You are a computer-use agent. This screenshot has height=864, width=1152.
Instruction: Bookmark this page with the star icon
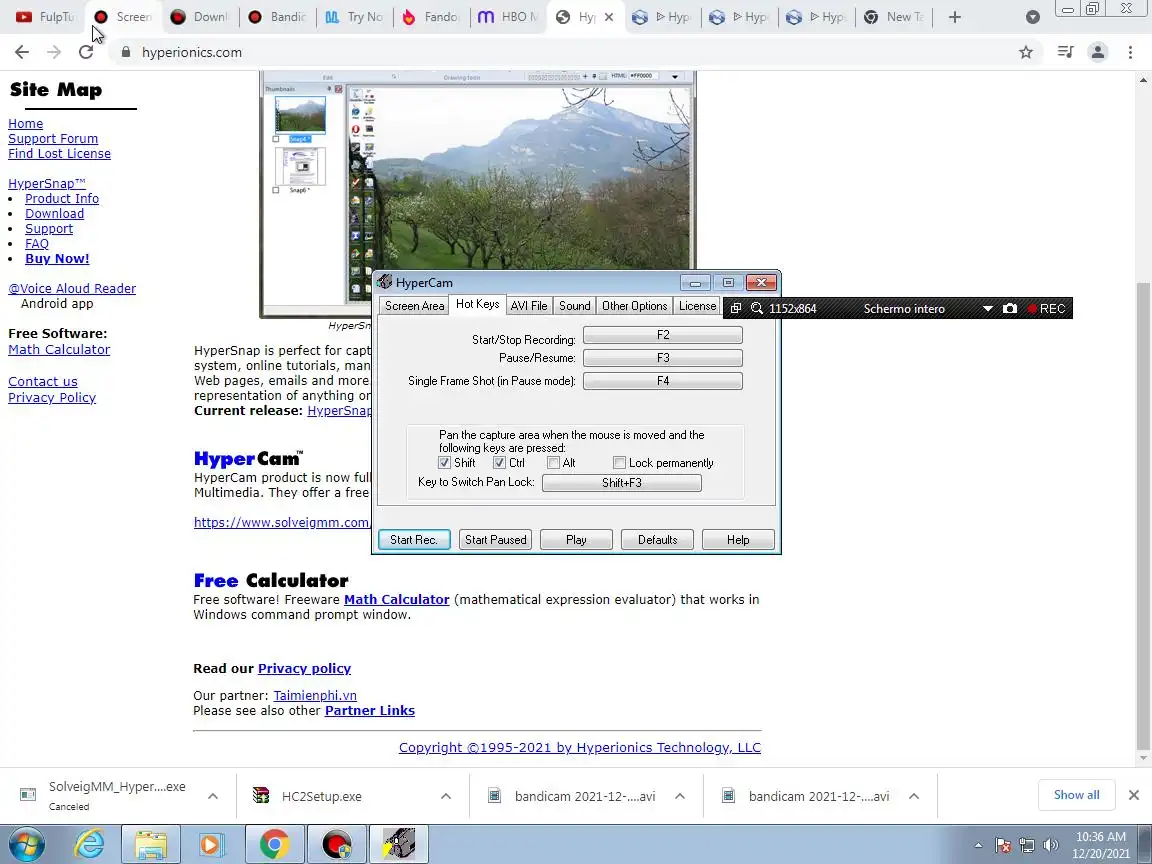point(1026,52)
